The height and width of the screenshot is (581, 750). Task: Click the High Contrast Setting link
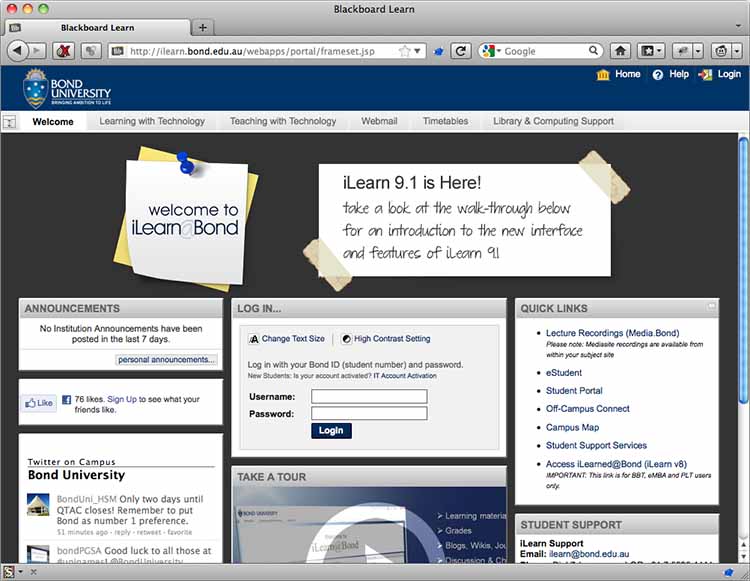[x=392, y=339]
